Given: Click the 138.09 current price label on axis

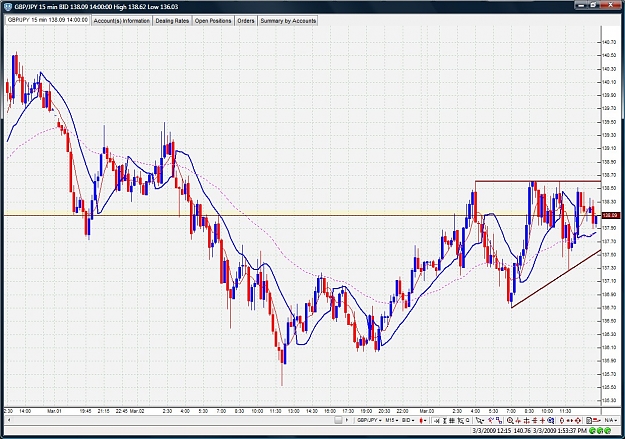Looking at the screenshot, I should 611,215.
